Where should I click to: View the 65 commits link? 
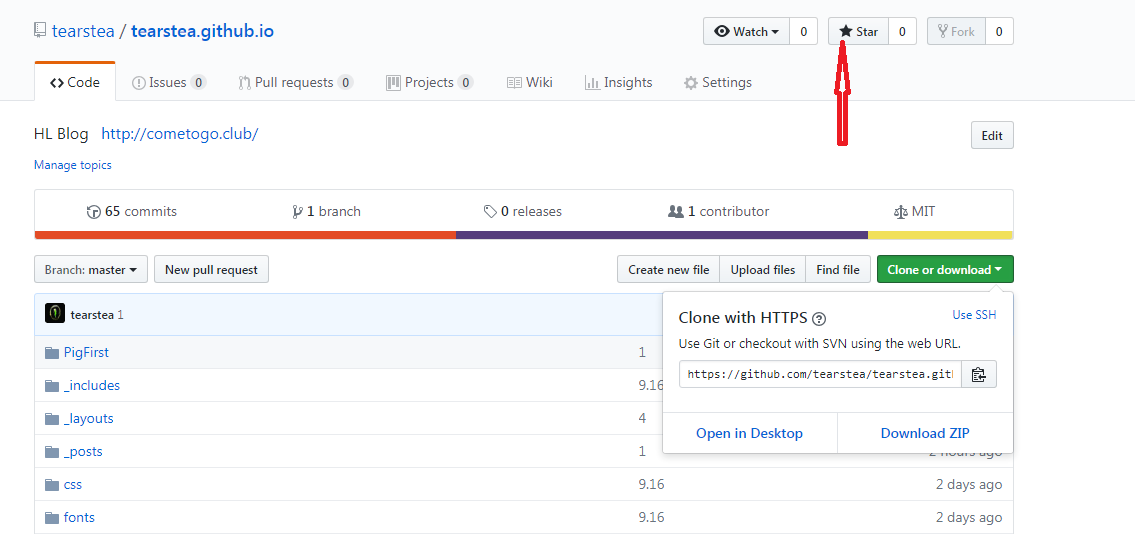pyautogui.click(x=131, y=212)
